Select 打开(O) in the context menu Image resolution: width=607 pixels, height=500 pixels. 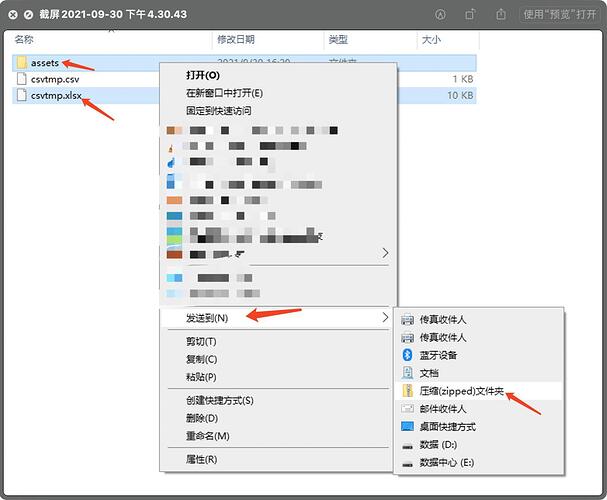tap(278, 75)
